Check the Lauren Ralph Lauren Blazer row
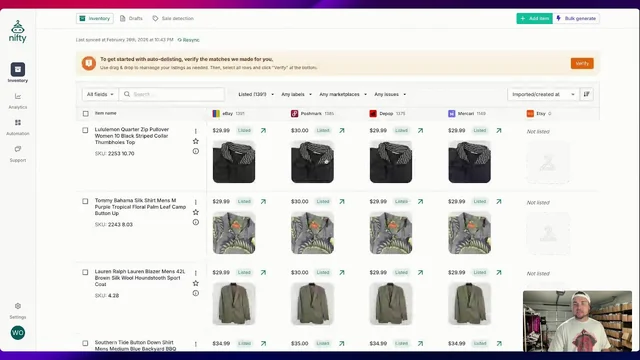The image size is (640, 360). (85, 272)
